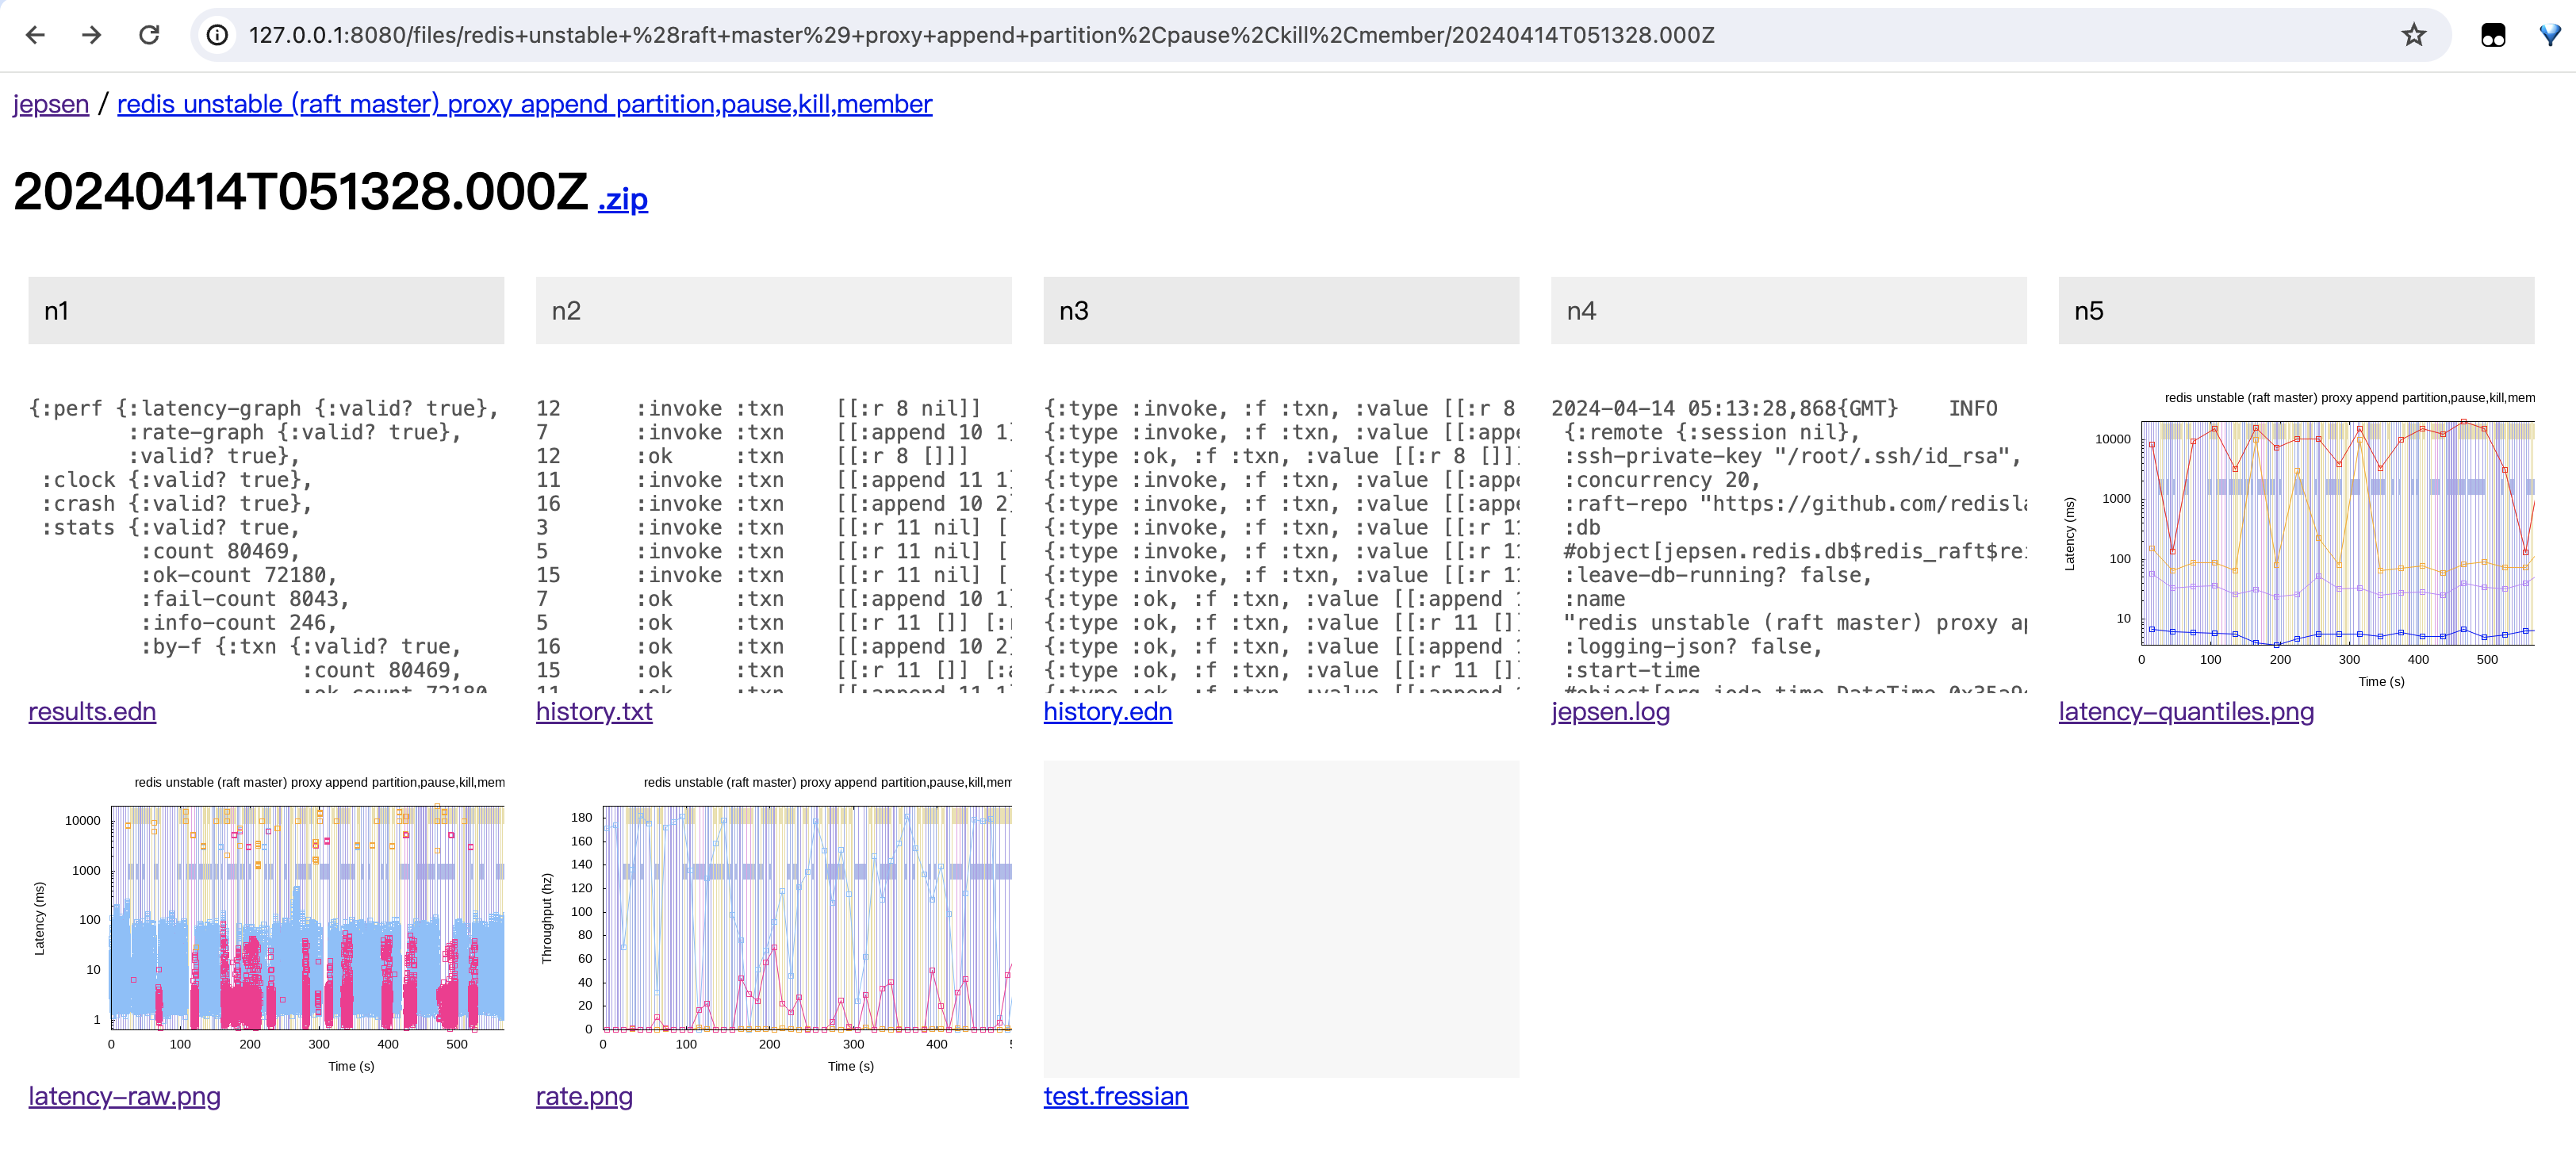Click the throughput rate graph thumbnail
The width and height of the screenshot is (2576, 1150).
[x=774, y=919]
